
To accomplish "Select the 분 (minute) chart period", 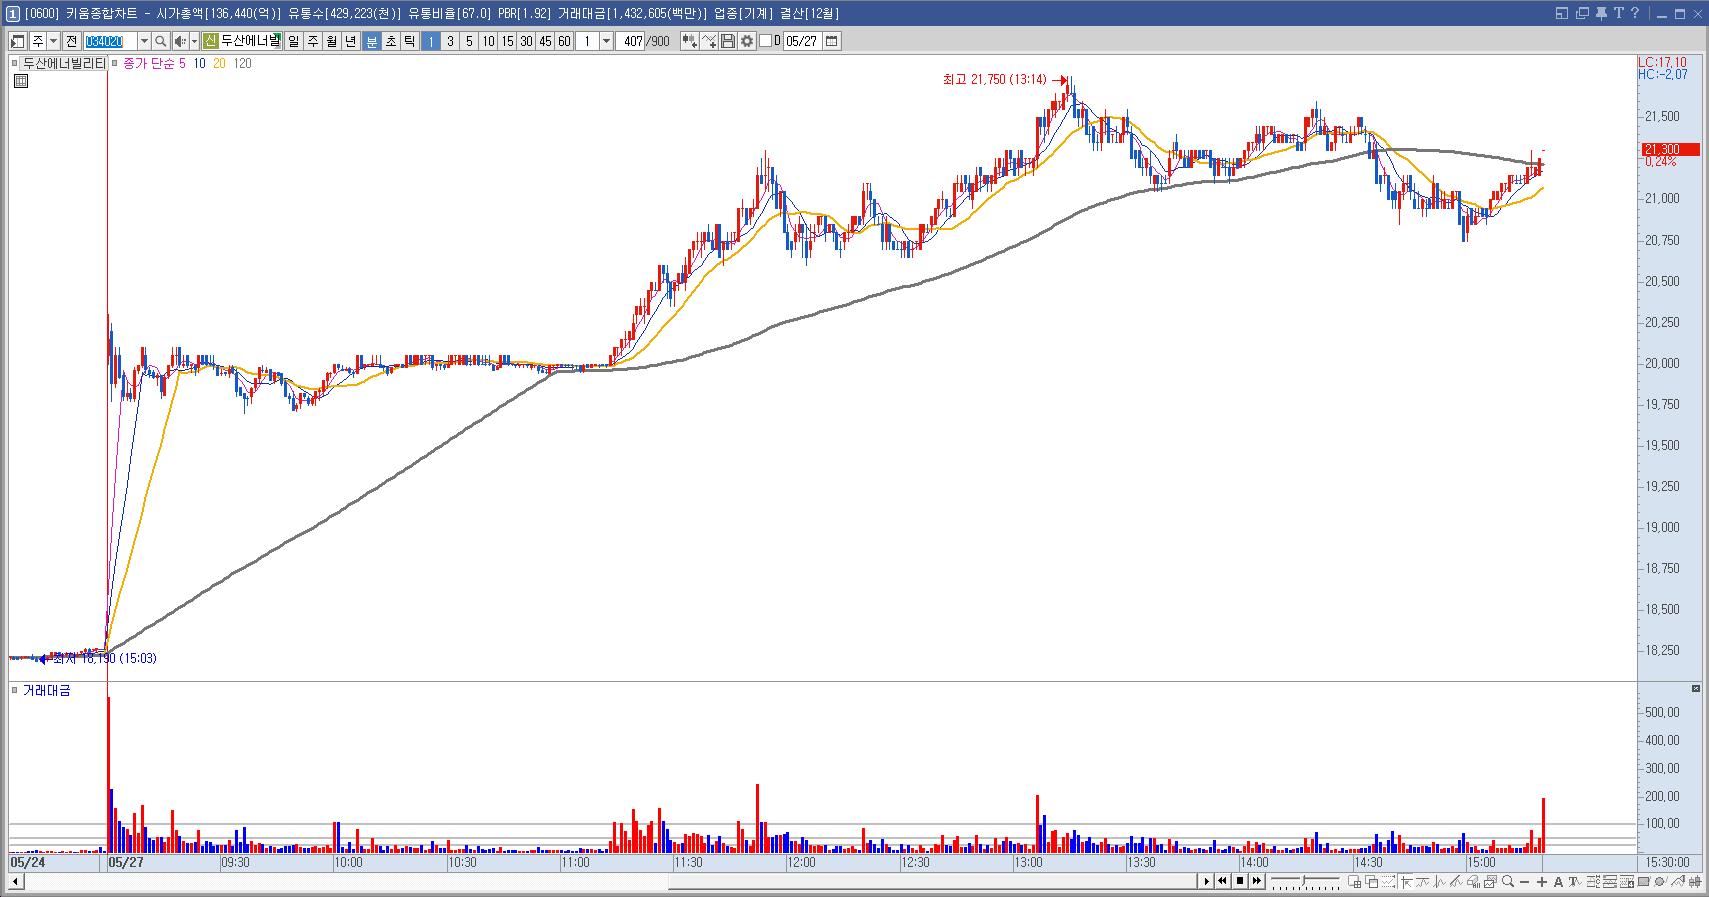I will click(x=371, y=41).
